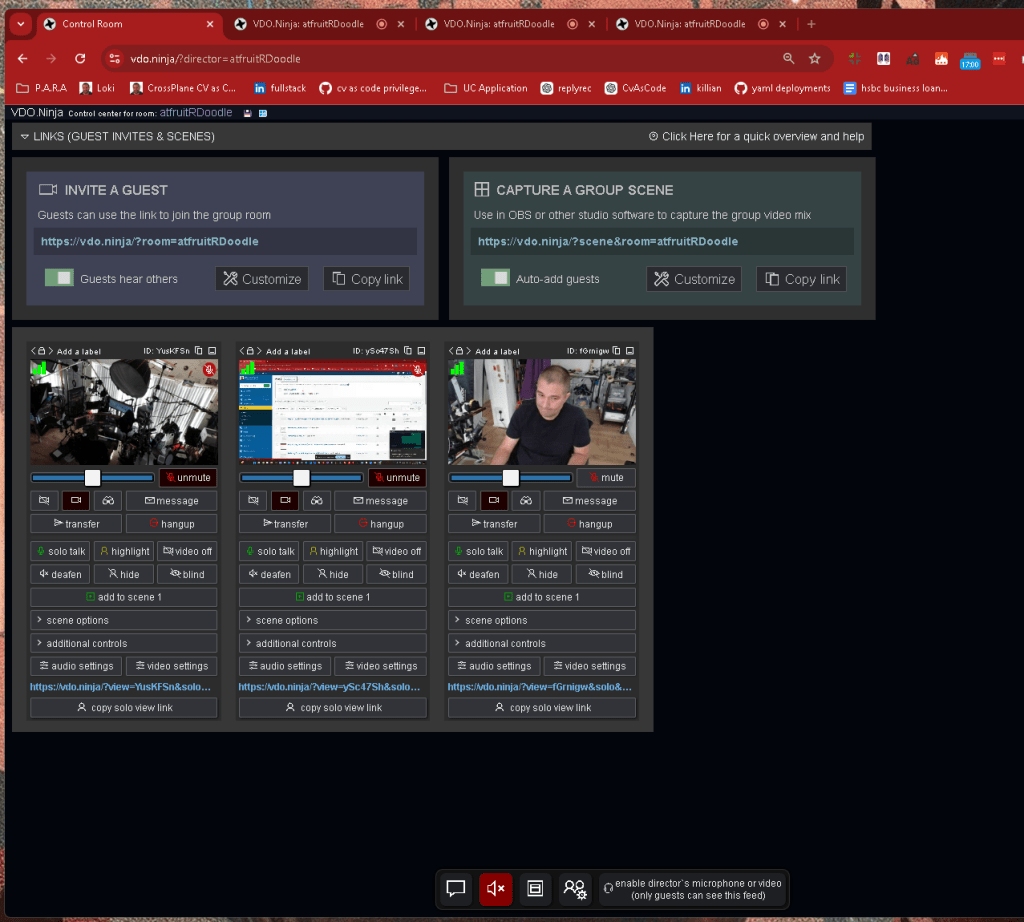Open the new tab plus button

click(x=811, y=24)
